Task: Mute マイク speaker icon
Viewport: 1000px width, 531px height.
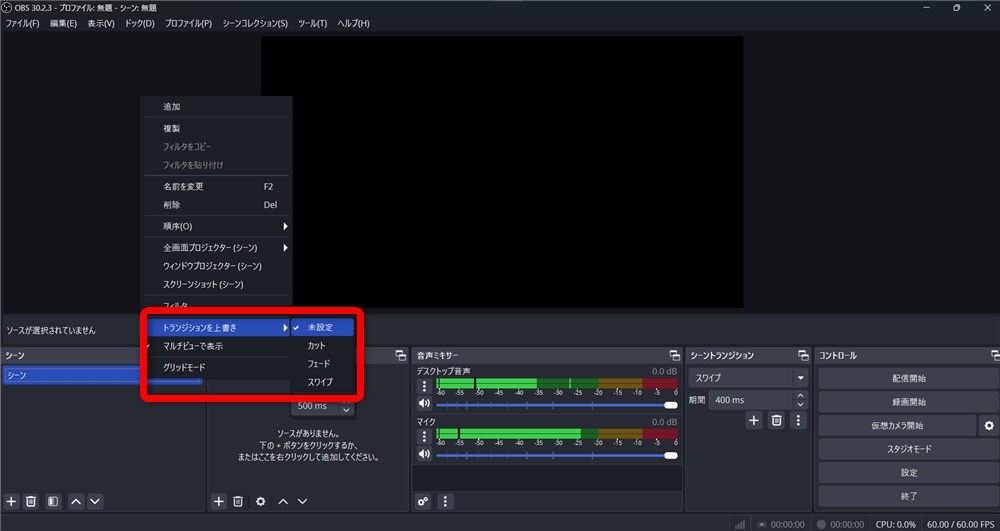Action: click(424, 454)
